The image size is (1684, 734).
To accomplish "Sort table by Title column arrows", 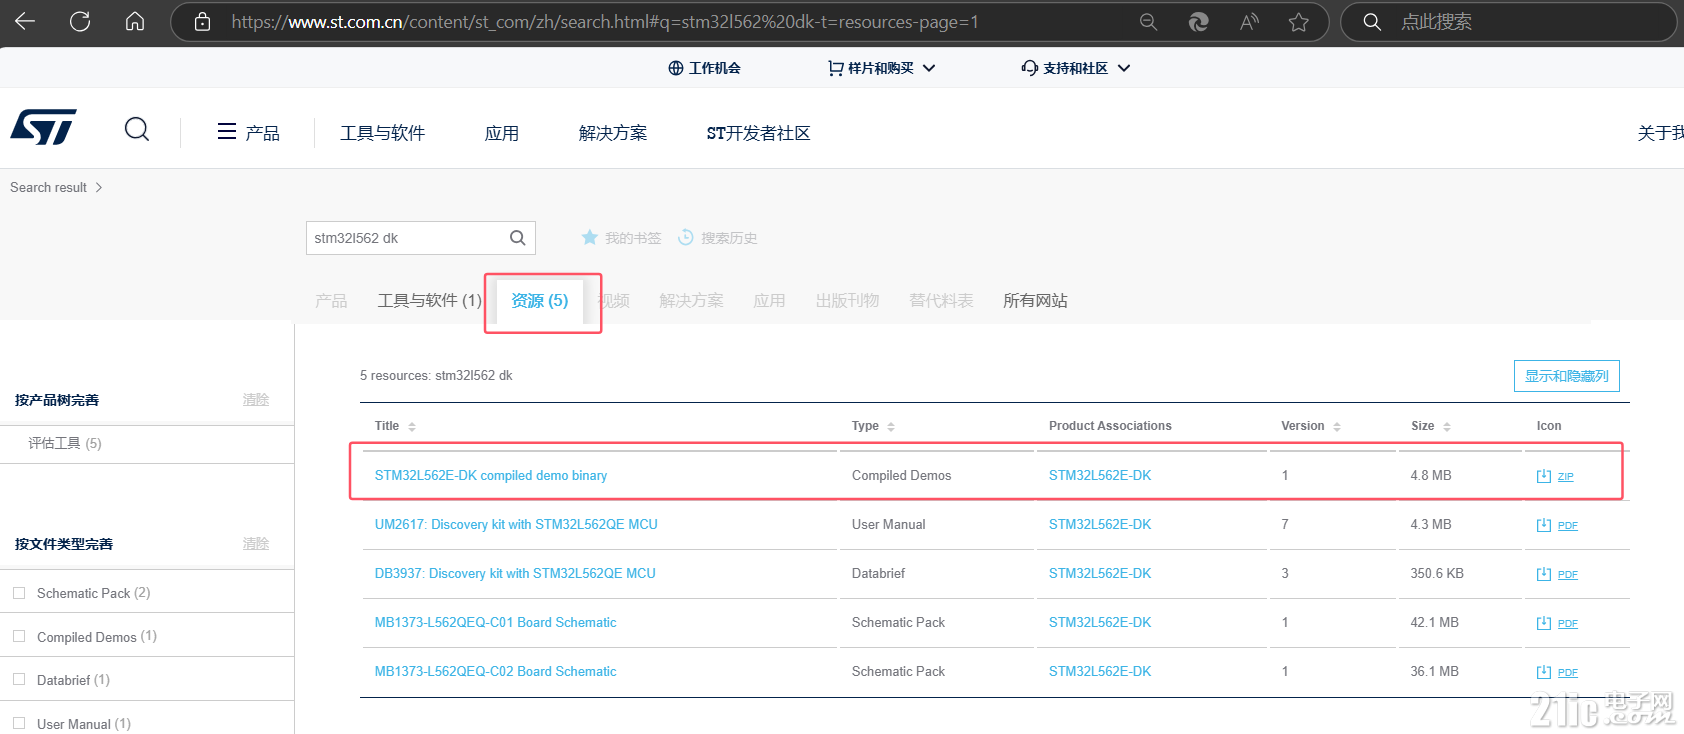I will pyautogui.click(x=412, y=427).
